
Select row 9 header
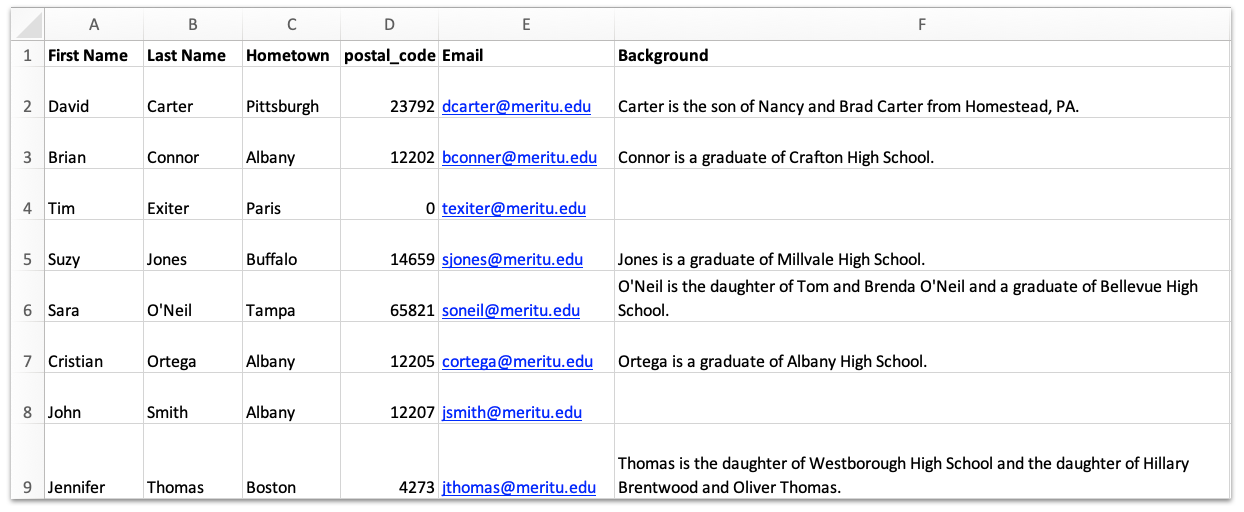[28, 462]
